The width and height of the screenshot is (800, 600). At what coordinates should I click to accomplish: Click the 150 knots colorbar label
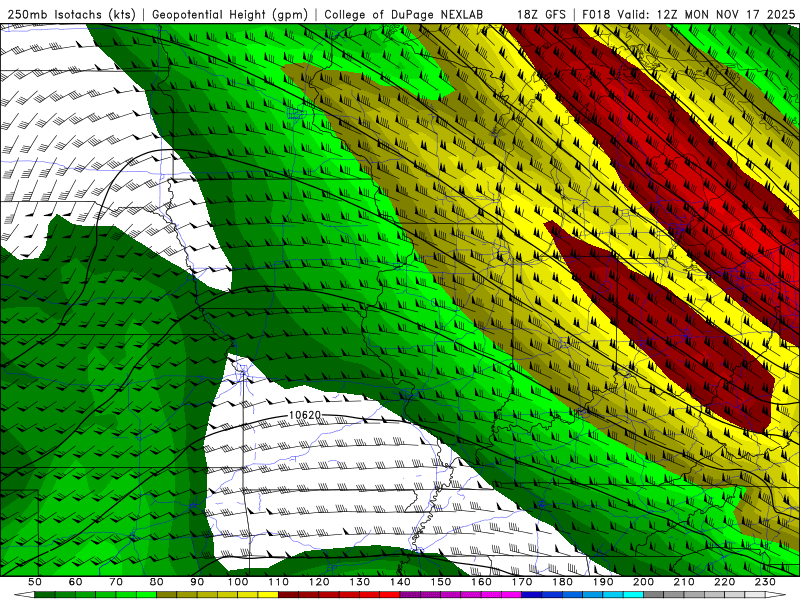441,582
